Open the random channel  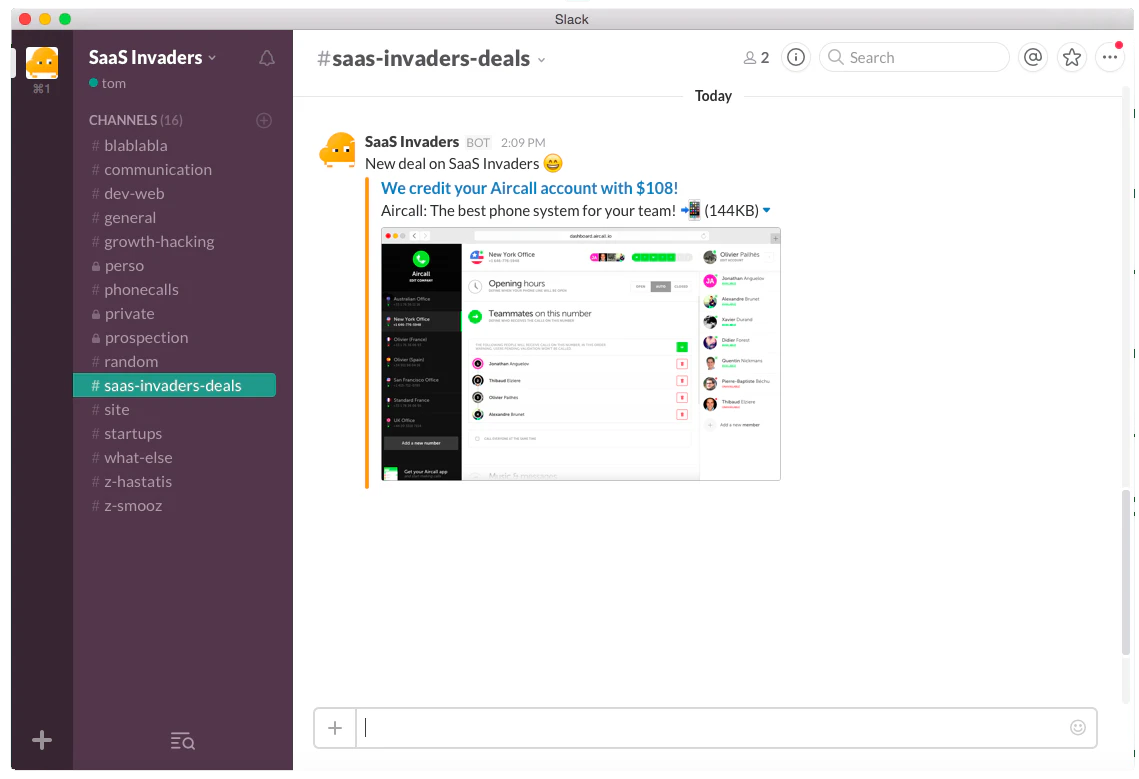coord(131,361)
